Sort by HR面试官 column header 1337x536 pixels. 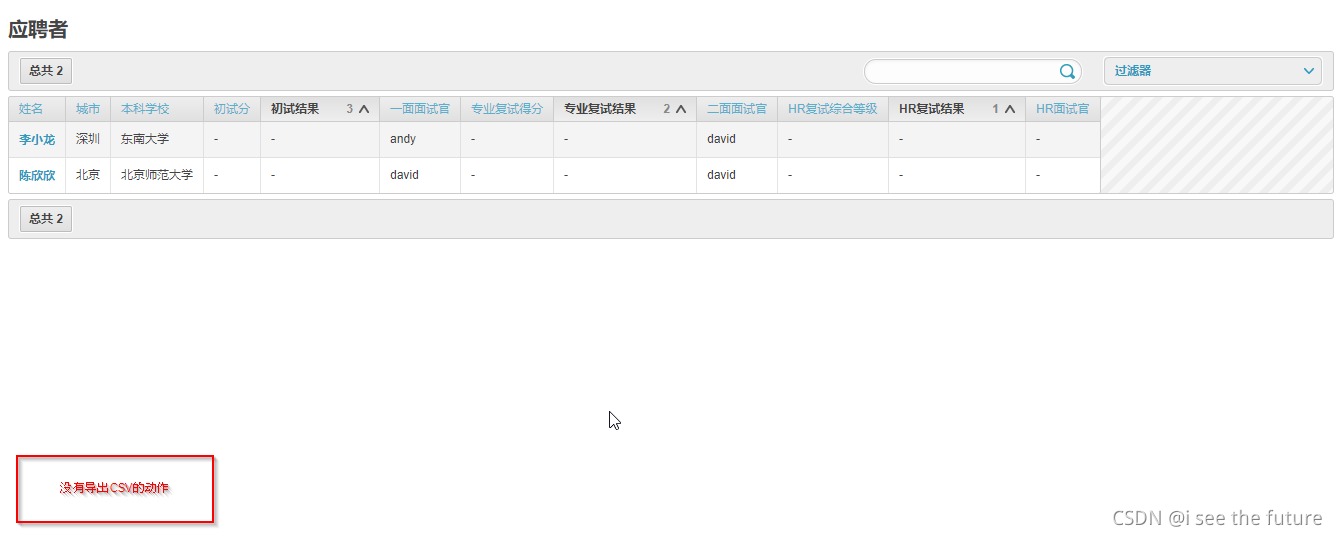tap(1063, 109)
